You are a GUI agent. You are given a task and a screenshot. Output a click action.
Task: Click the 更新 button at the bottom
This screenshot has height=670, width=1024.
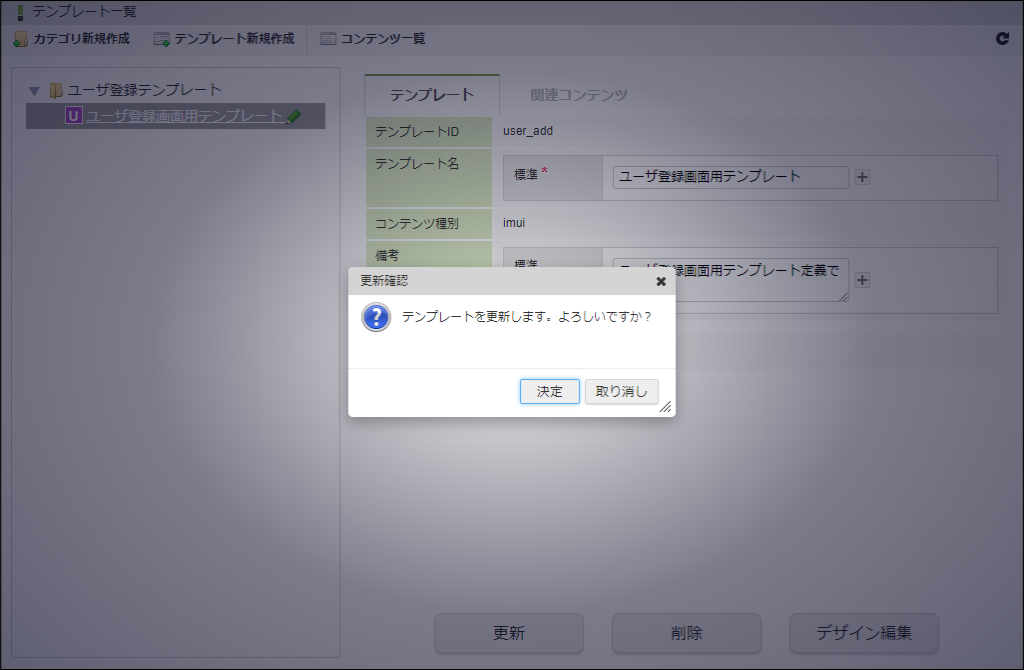pyautogui.click(x=509, y=633)
